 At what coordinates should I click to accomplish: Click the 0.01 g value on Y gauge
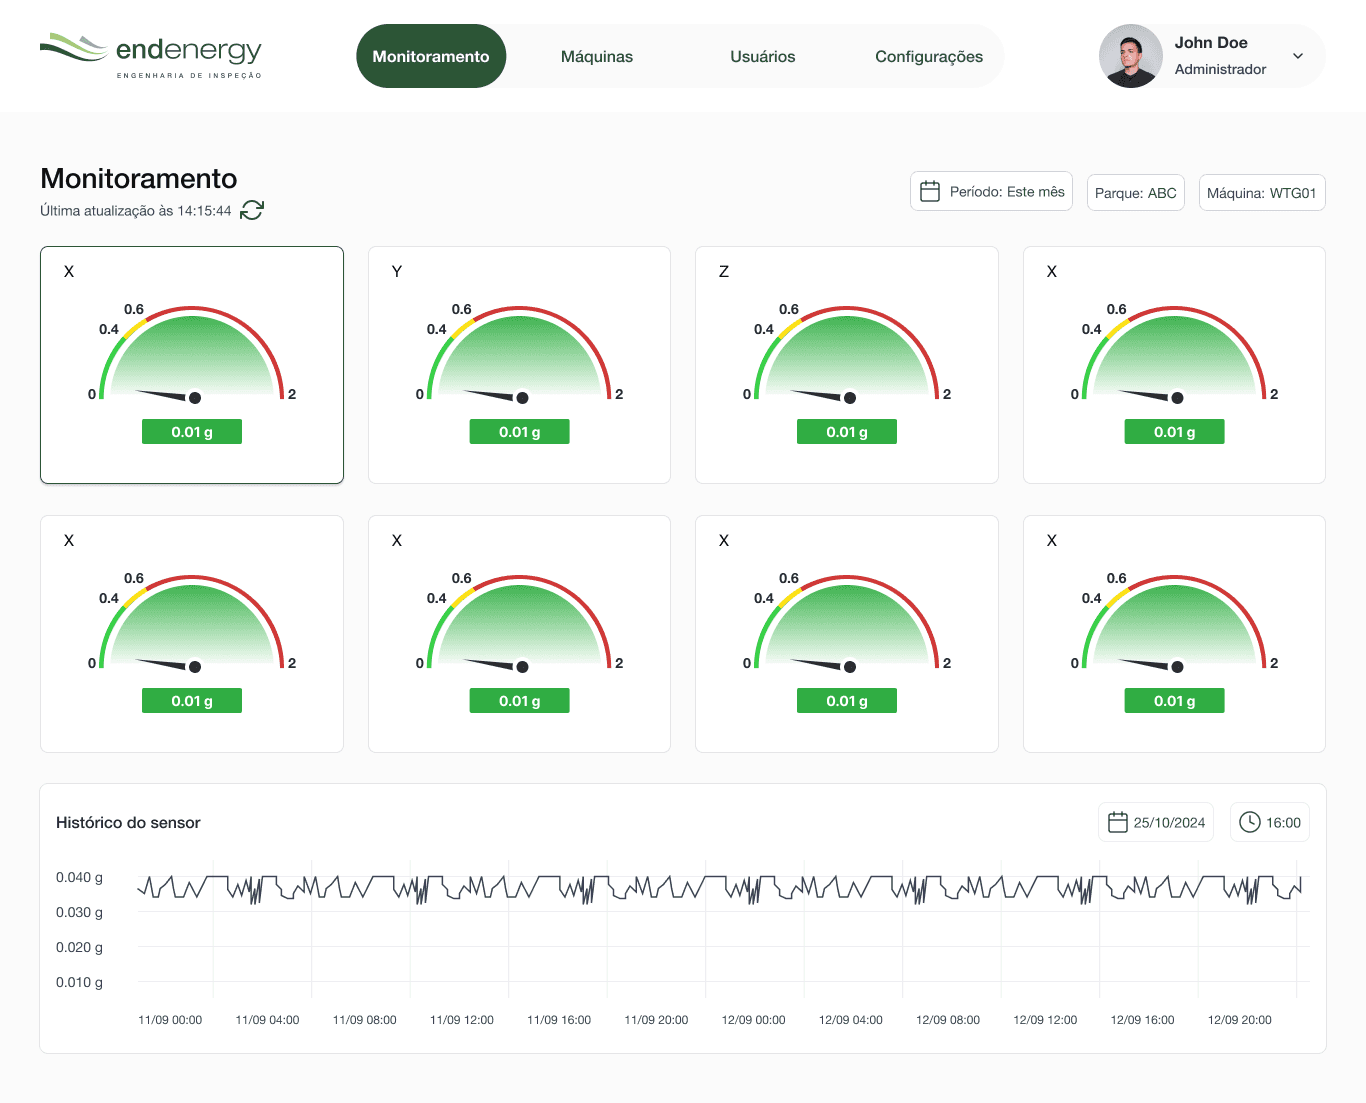click(x=520, y=432)
